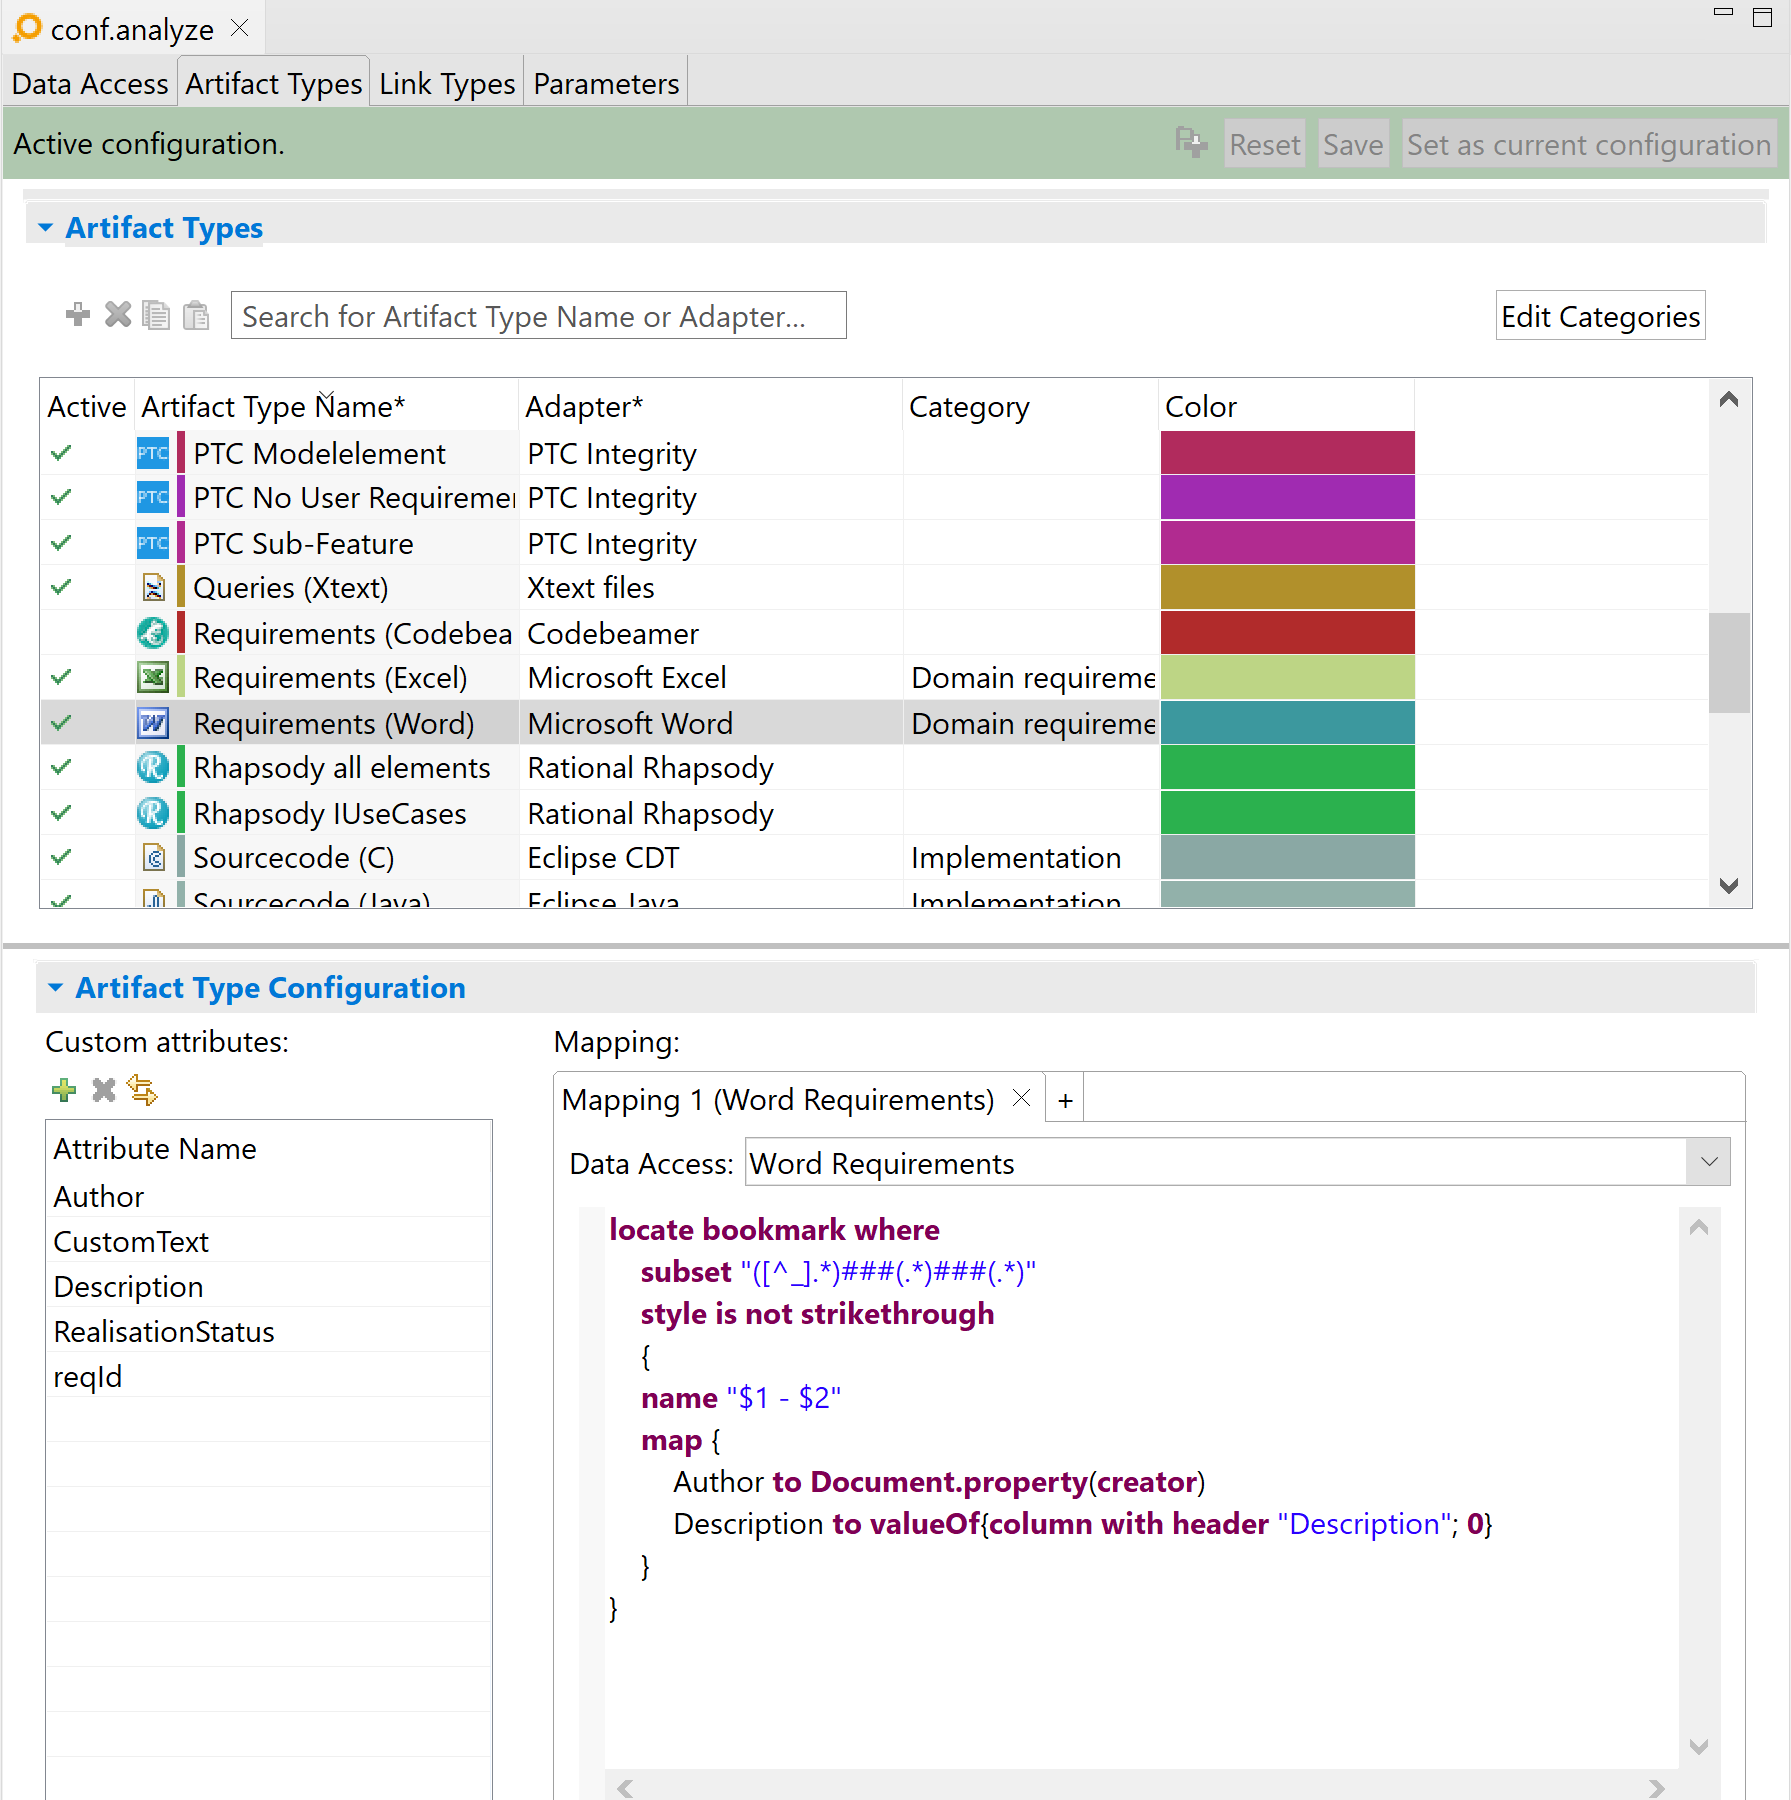
Task: Click the Reset button
Action: point(1265,144)
